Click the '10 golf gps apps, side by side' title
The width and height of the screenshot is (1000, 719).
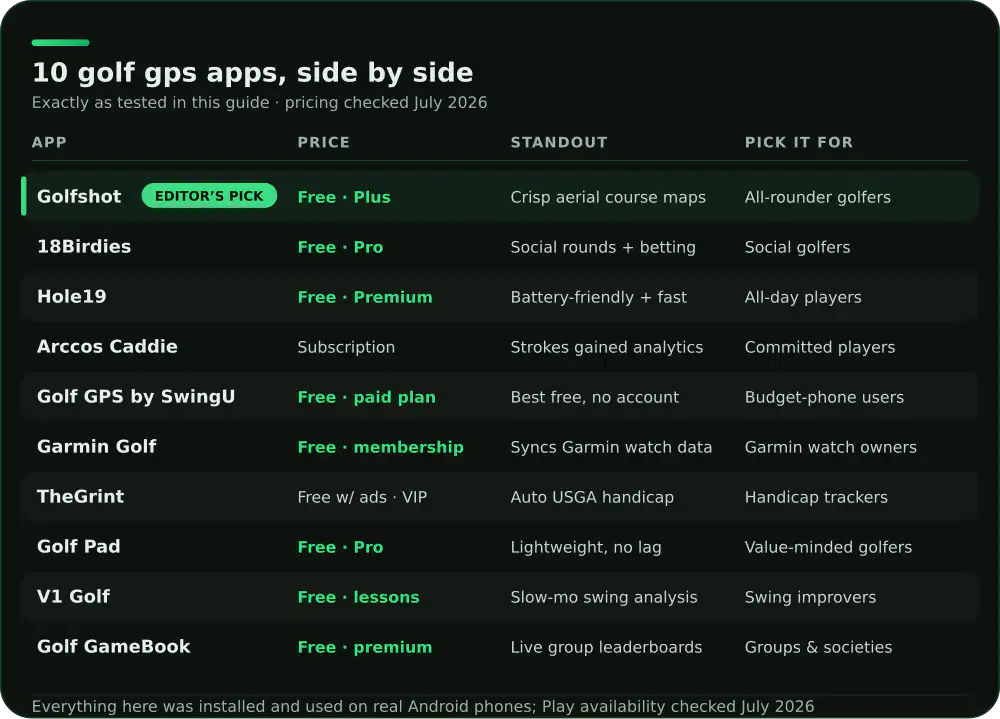253,73
